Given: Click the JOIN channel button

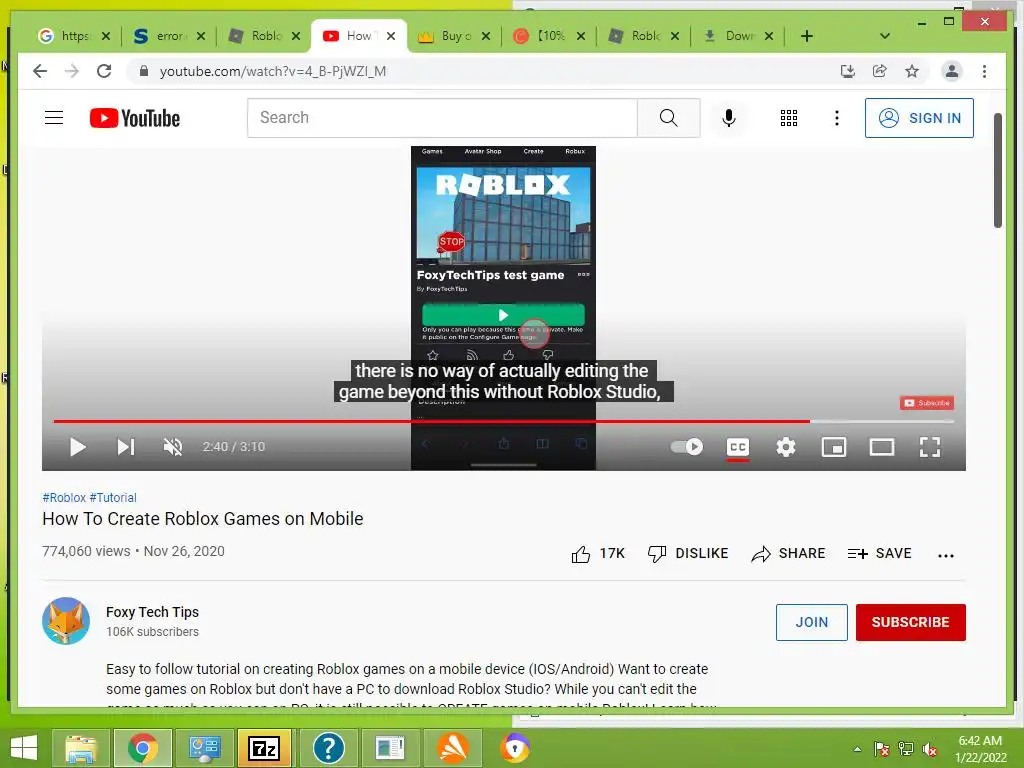Looking at the screenshot, I should point(812,622).
